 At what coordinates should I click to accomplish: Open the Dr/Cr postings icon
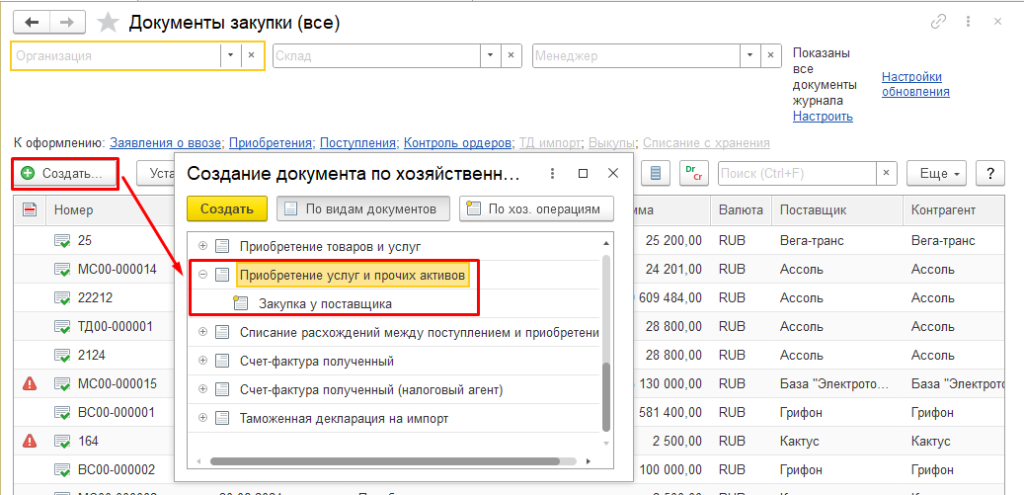[x=691, y=174]
